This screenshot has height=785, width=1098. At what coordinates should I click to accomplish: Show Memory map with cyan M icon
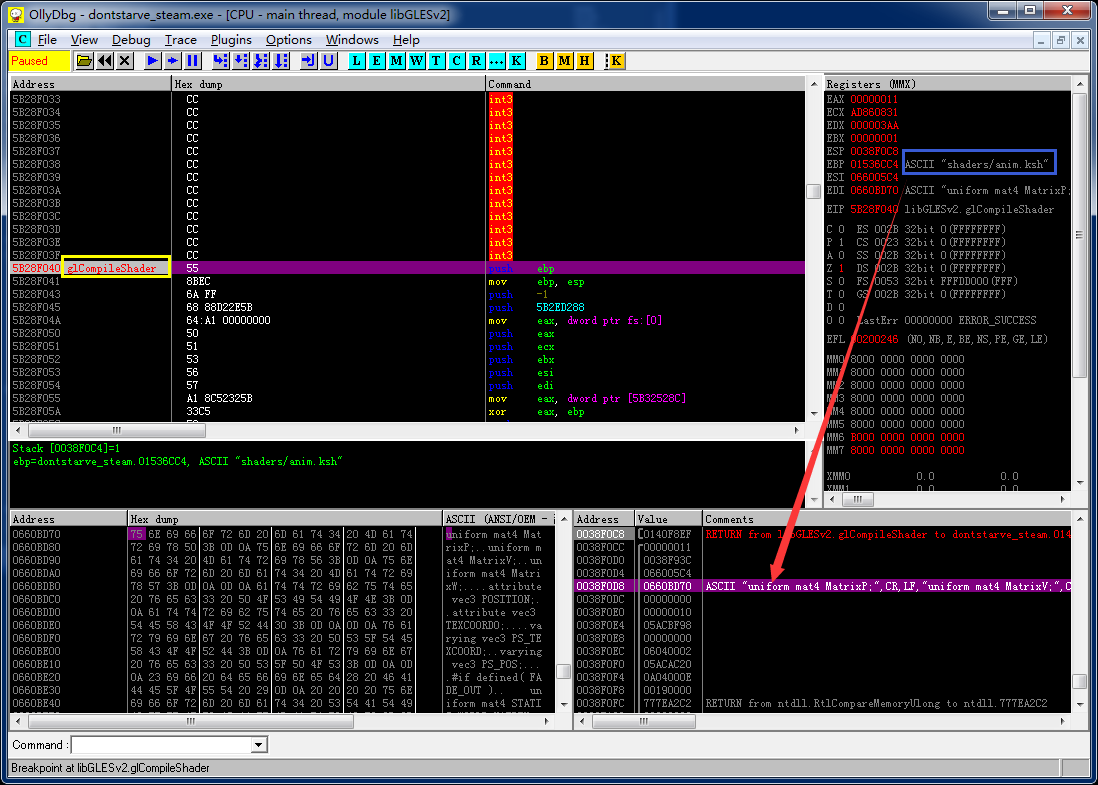(x=396, y=61)
